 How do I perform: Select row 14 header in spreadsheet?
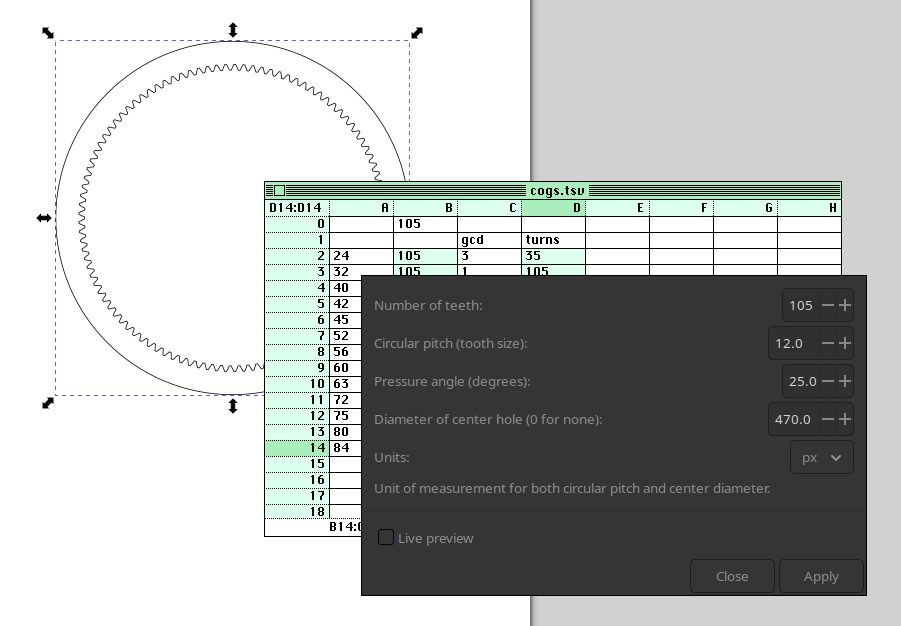click(x=297, y=448)
